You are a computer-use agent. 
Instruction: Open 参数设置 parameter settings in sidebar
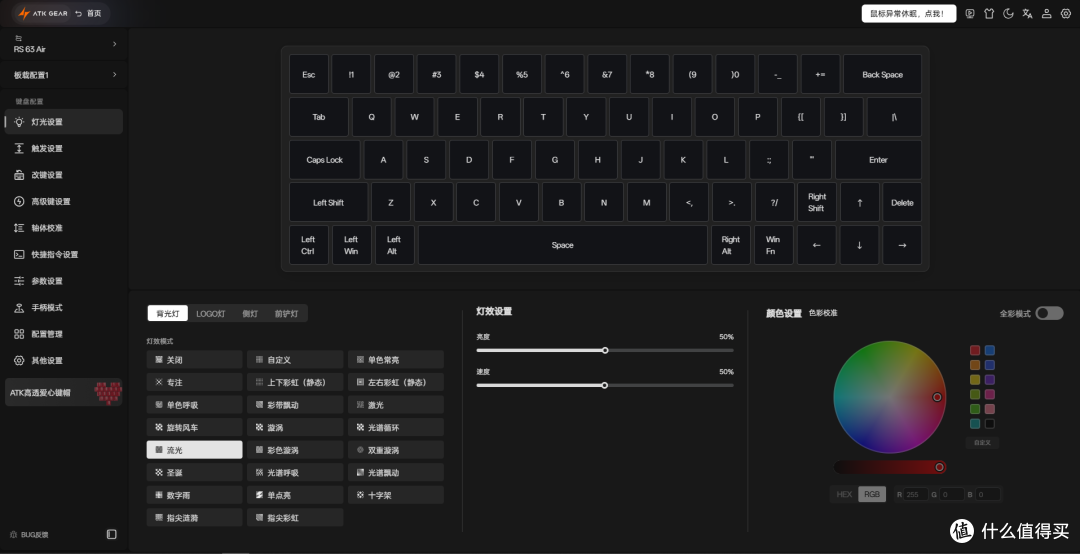coord(64,281)
